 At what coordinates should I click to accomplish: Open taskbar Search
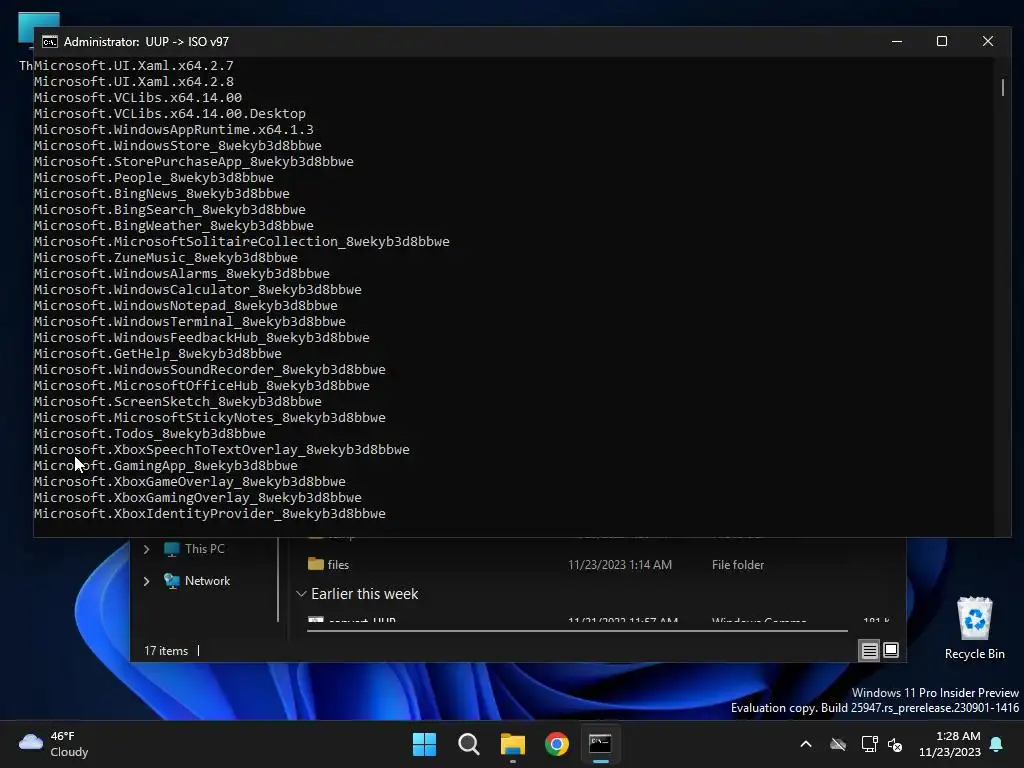pos(469,744)
